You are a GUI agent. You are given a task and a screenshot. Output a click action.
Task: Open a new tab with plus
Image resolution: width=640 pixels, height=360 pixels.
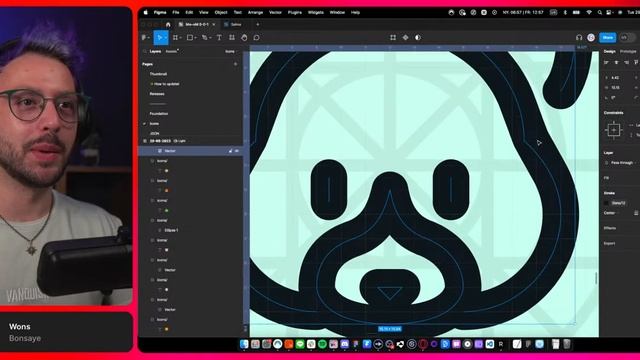pyautogui.click(x=257, y=24)
